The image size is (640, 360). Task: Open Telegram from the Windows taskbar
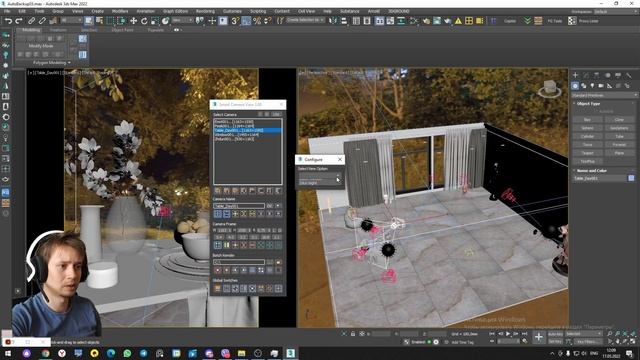tap(144, 353)
